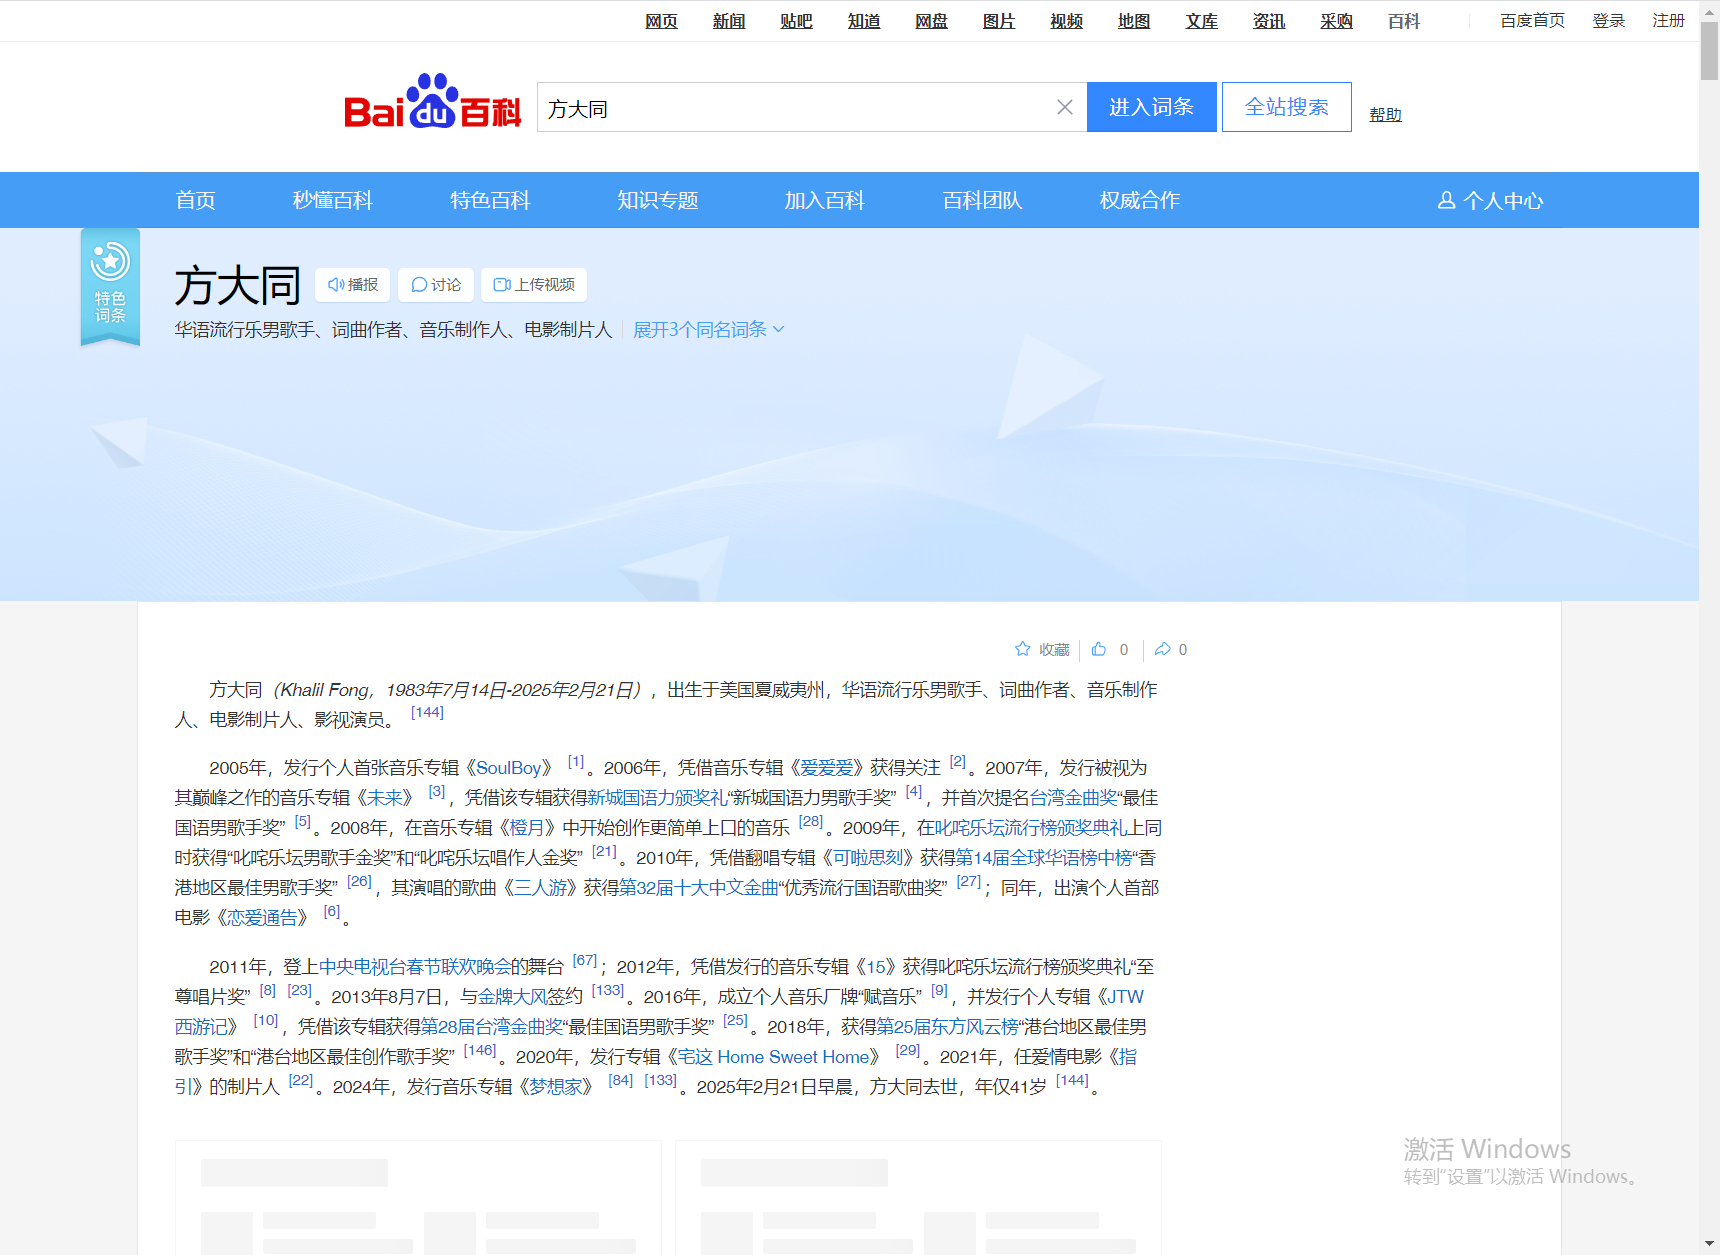Viewport: 1720px width, 1255px height.
Task: Open the 第25届东方风云榜 link
Action: tap(948, 1027)
